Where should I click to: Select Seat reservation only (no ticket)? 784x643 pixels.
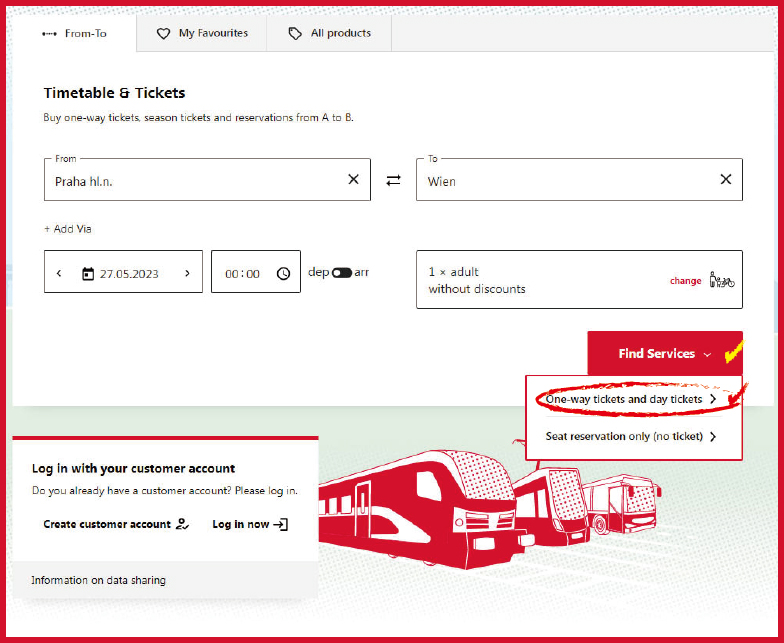click(x=631, y=436)
